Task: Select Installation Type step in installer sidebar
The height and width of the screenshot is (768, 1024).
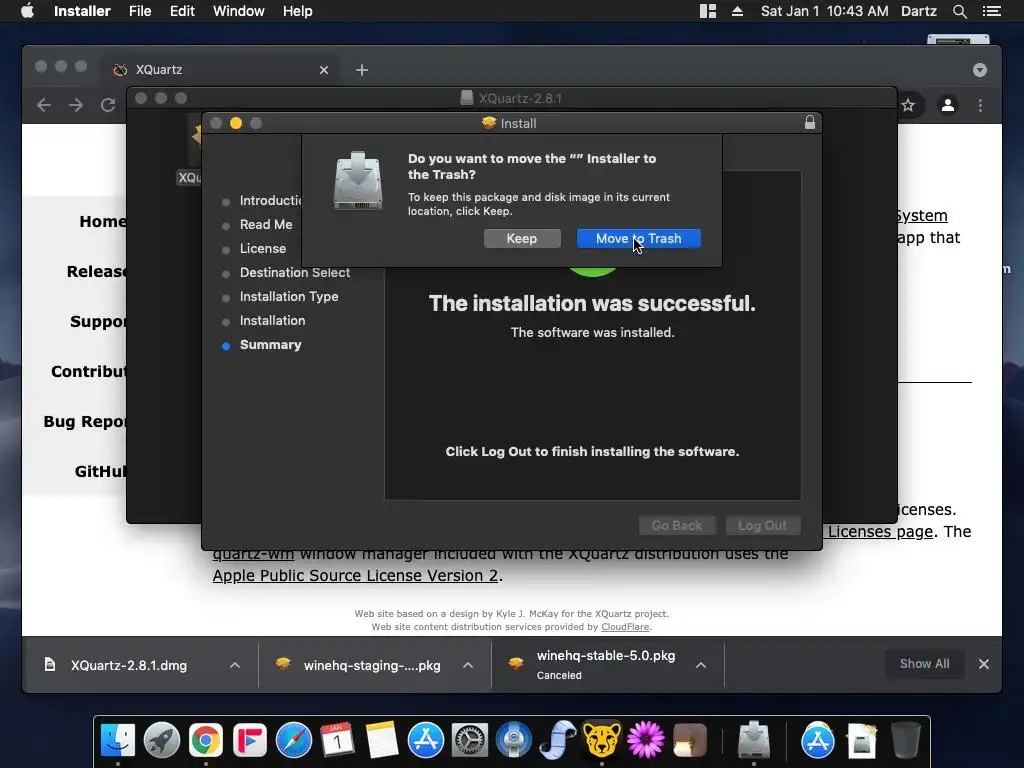Action: click(x=289, y=296)
